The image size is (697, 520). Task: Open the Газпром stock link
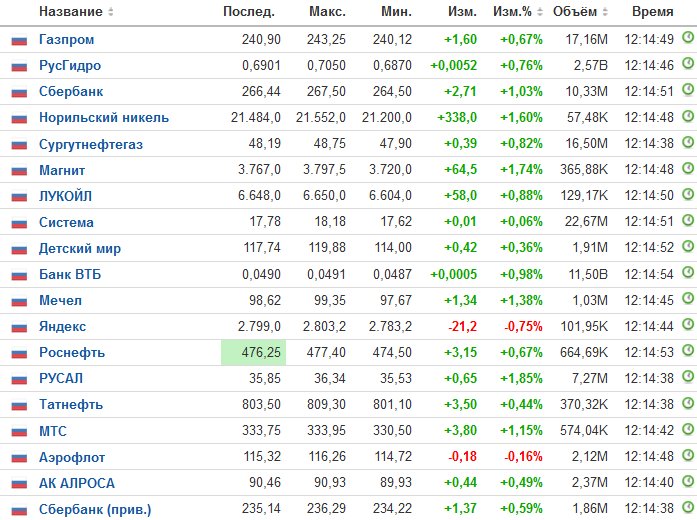click(67, 40)
